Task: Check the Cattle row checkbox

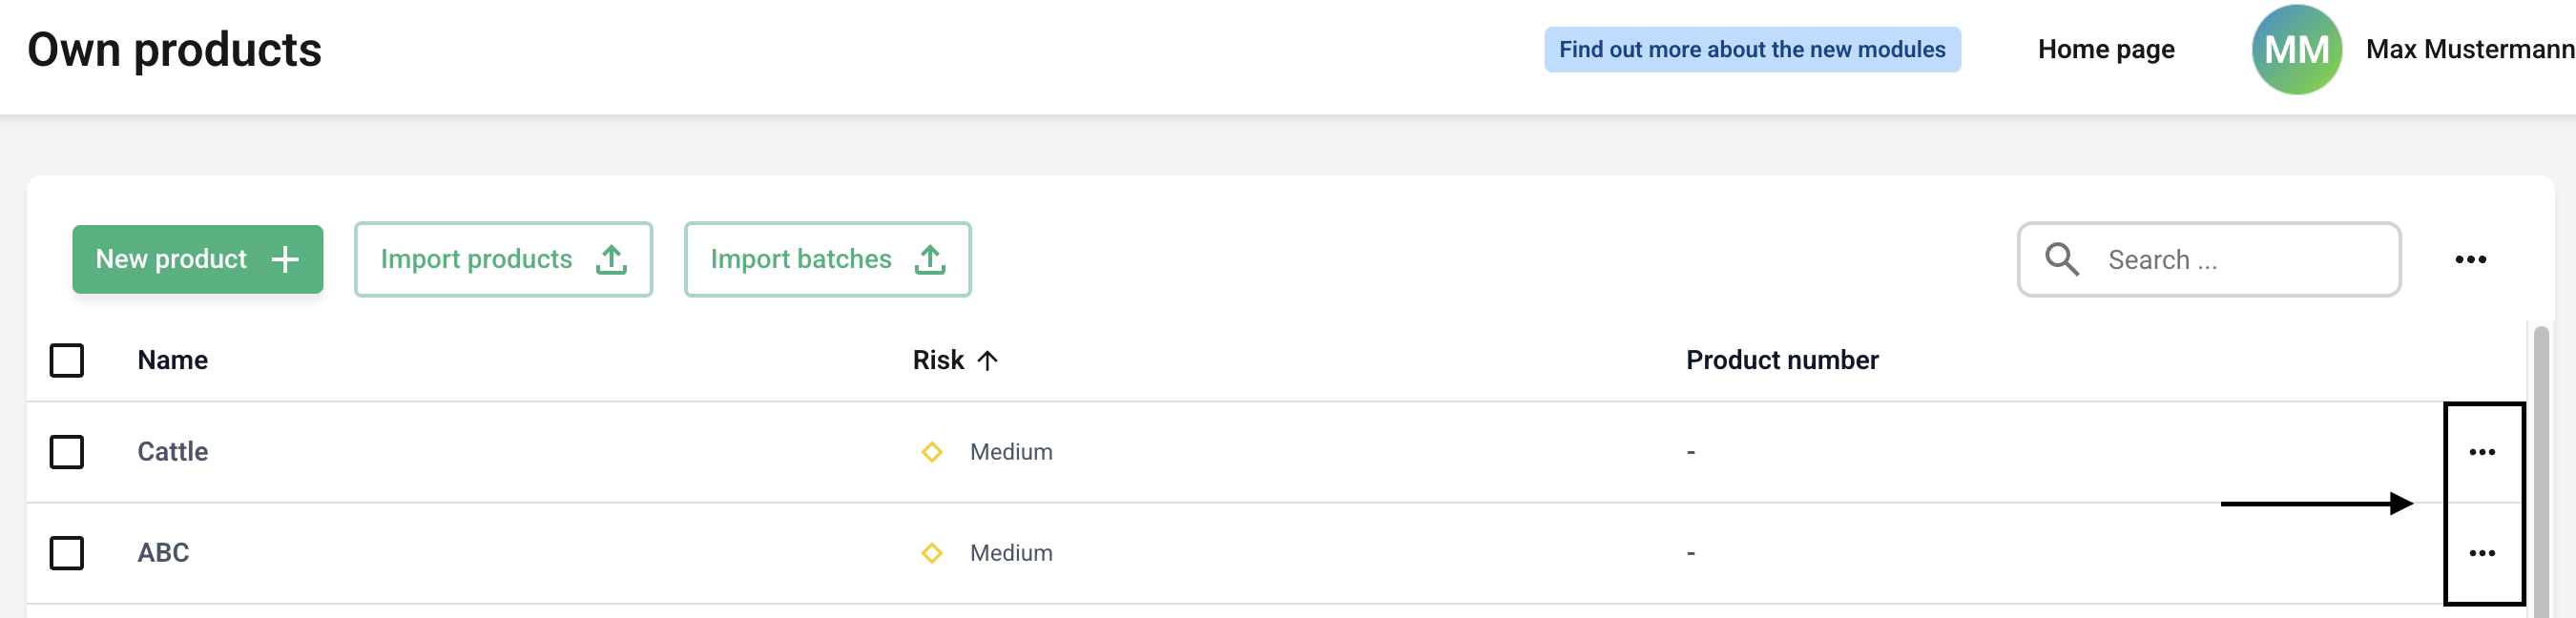Action: point(67,452)
